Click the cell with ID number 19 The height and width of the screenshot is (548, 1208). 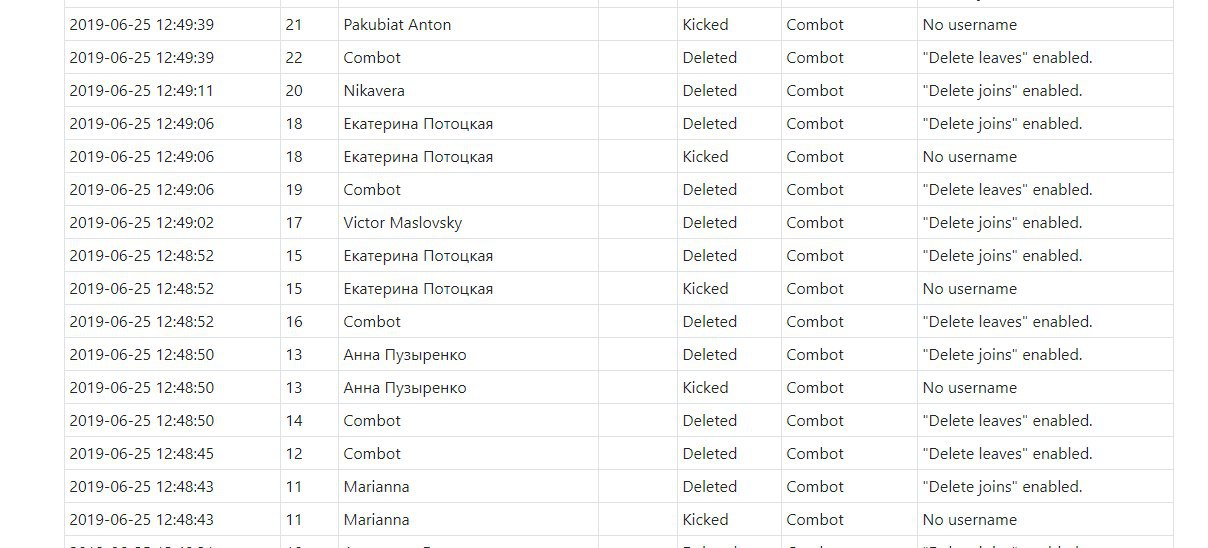coord(309,190)
